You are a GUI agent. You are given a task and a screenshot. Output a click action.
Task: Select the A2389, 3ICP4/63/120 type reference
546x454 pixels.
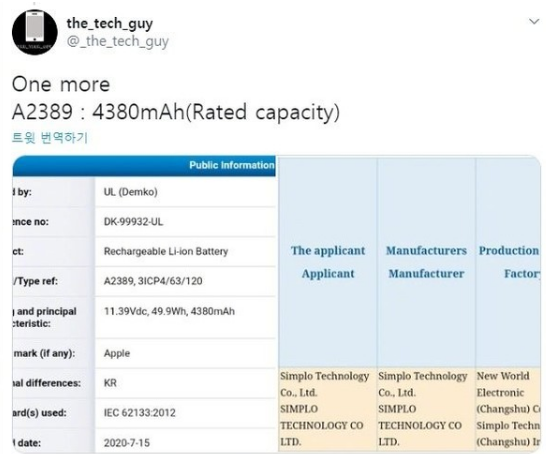pyautogui.click(x=153, y=281)
